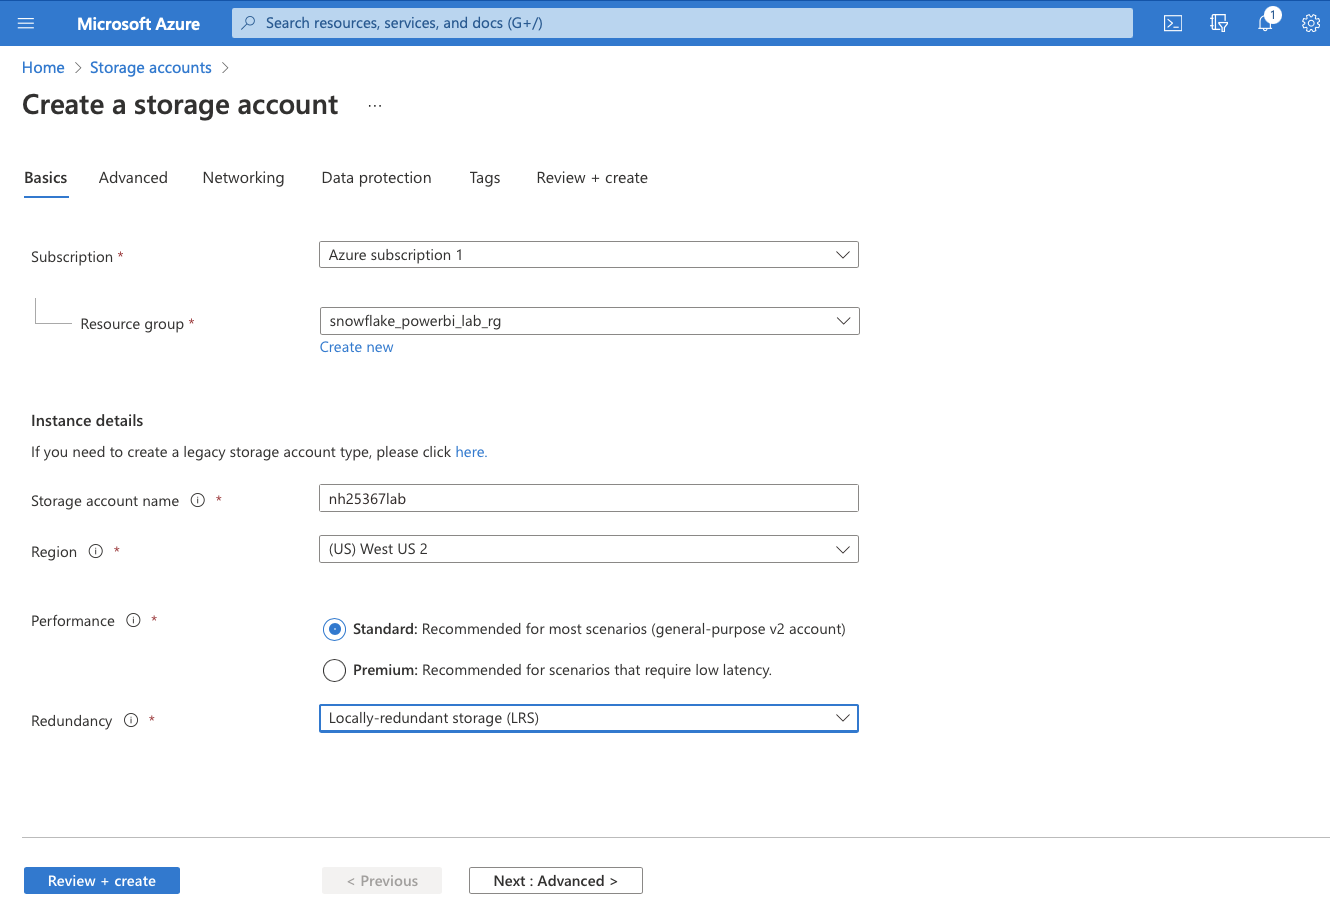The image size is (1330, 914).
Task: Click the Storage account name field
Action: click(x=588, y=499)
